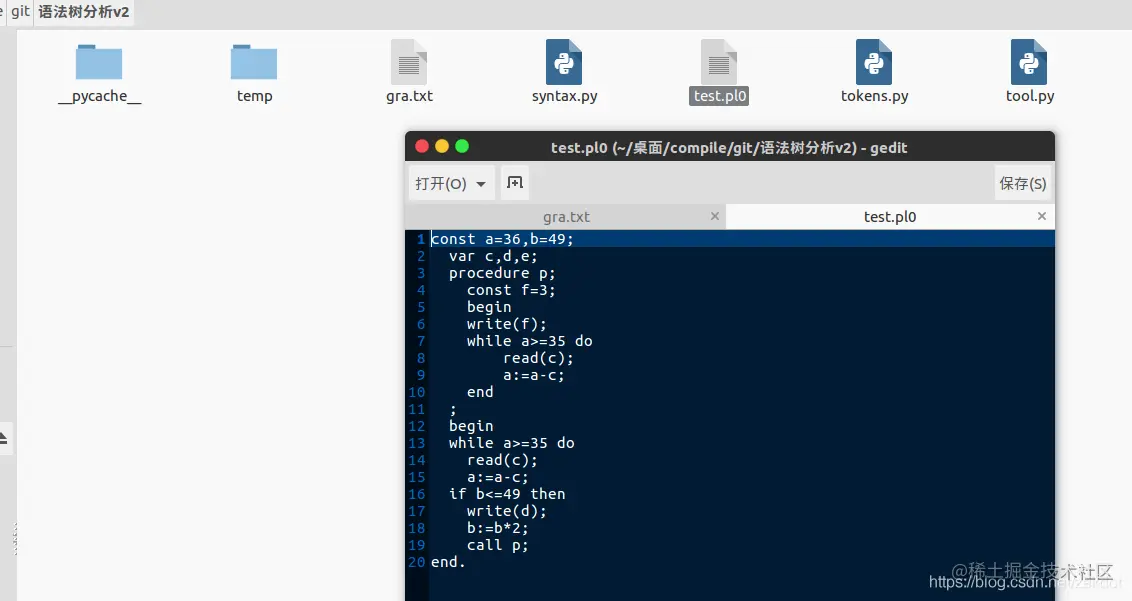Click line 'call p;' in editor
The image size is (1132, 601).
point(497,545)
